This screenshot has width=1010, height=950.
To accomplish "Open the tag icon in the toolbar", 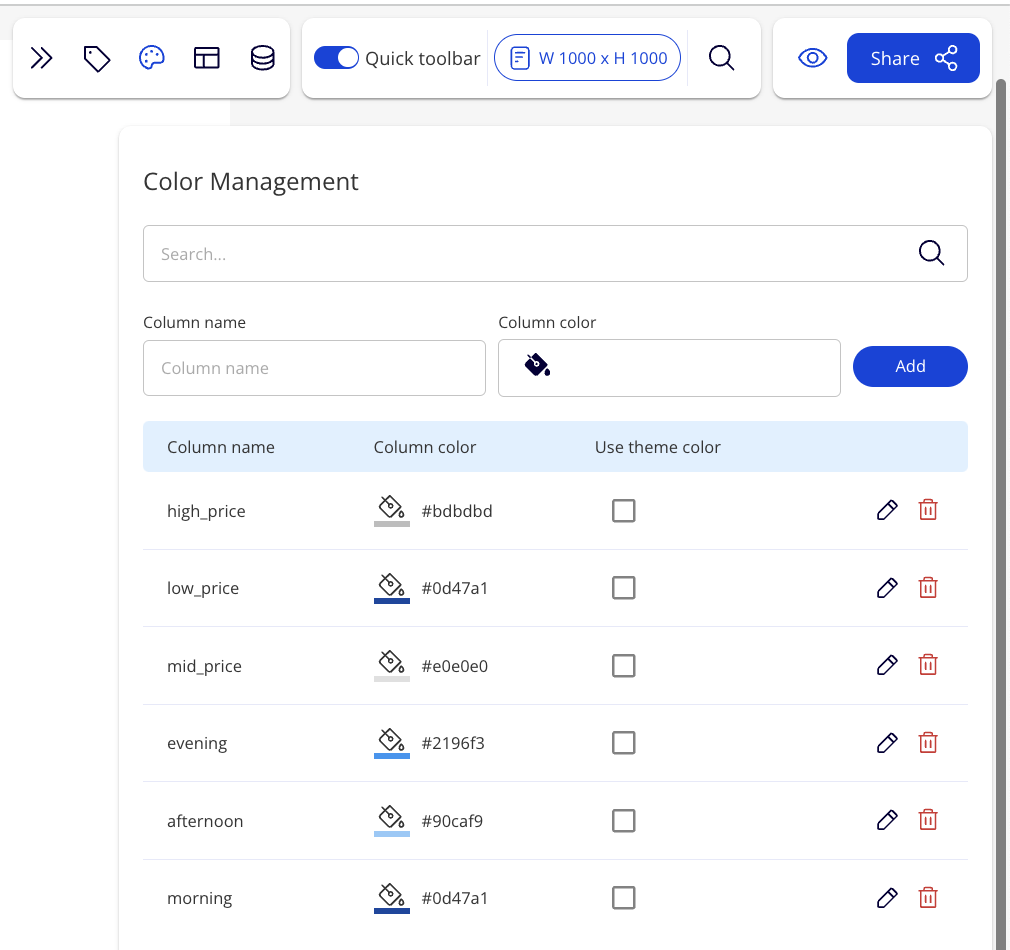I will pyautogui.click(x=96, y=59).
